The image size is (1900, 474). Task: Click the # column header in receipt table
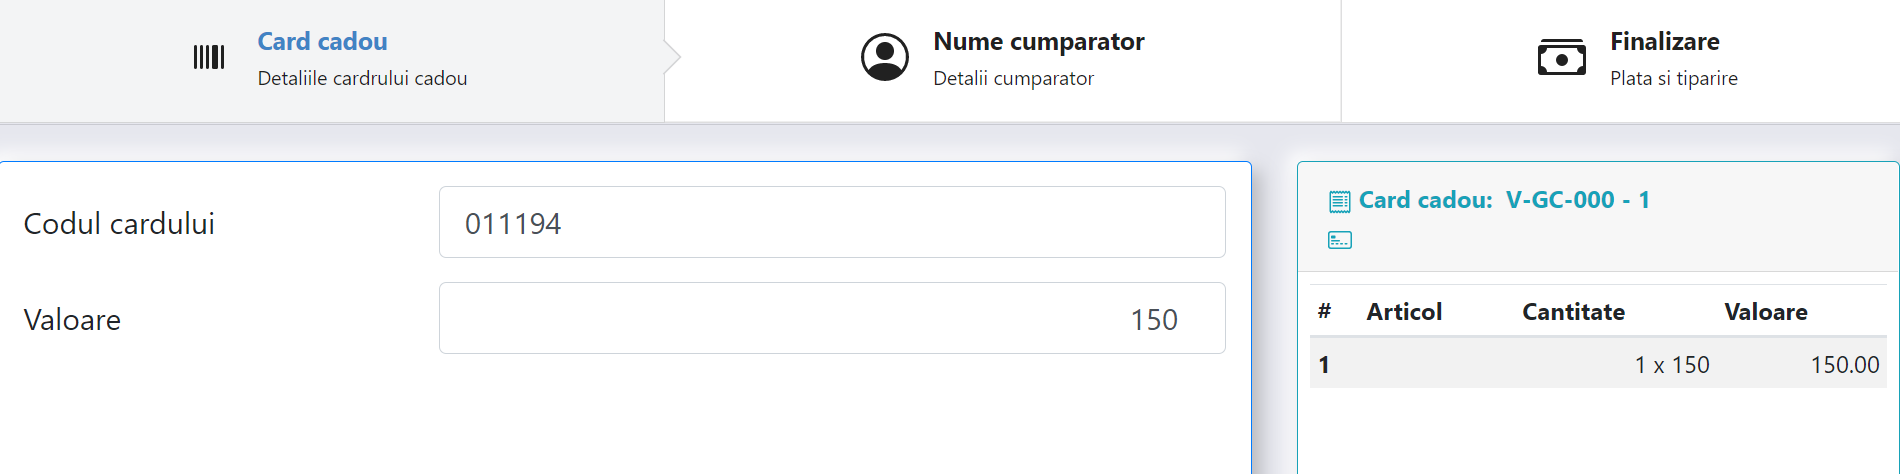(x=1324, y=312)
